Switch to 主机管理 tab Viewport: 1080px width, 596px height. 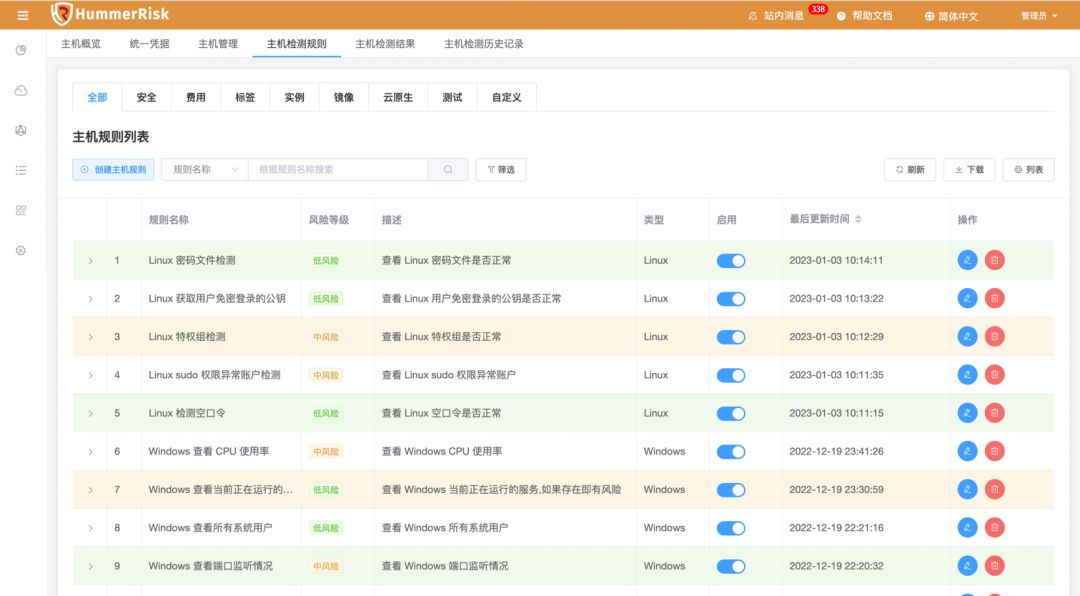(x=218, y=43)
